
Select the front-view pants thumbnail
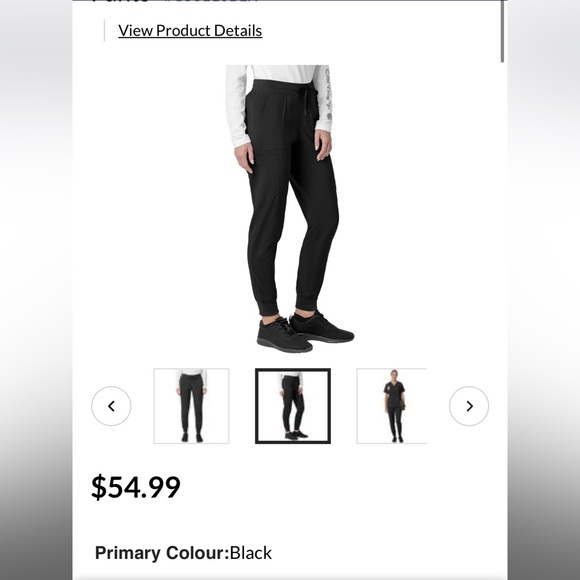tap(192, 406)
